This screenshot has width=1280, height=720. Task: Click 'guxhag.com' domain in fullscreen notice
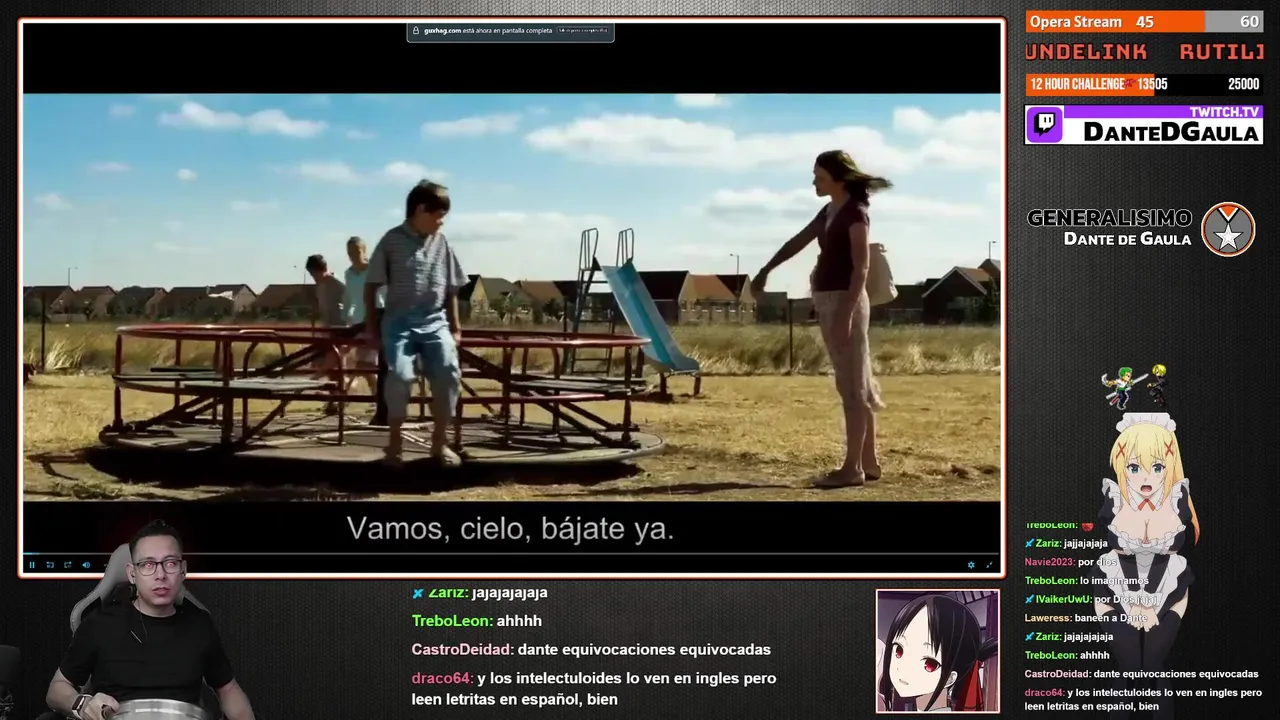click(442, 31)
